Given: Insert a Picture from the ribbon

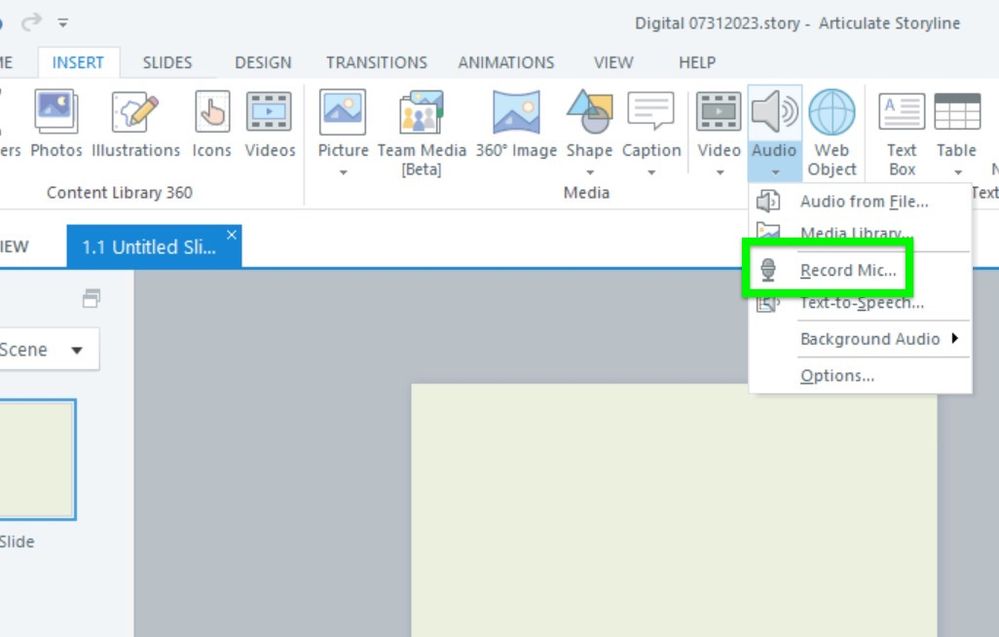Looking at the screenshot, I should [x=343, y=124].
